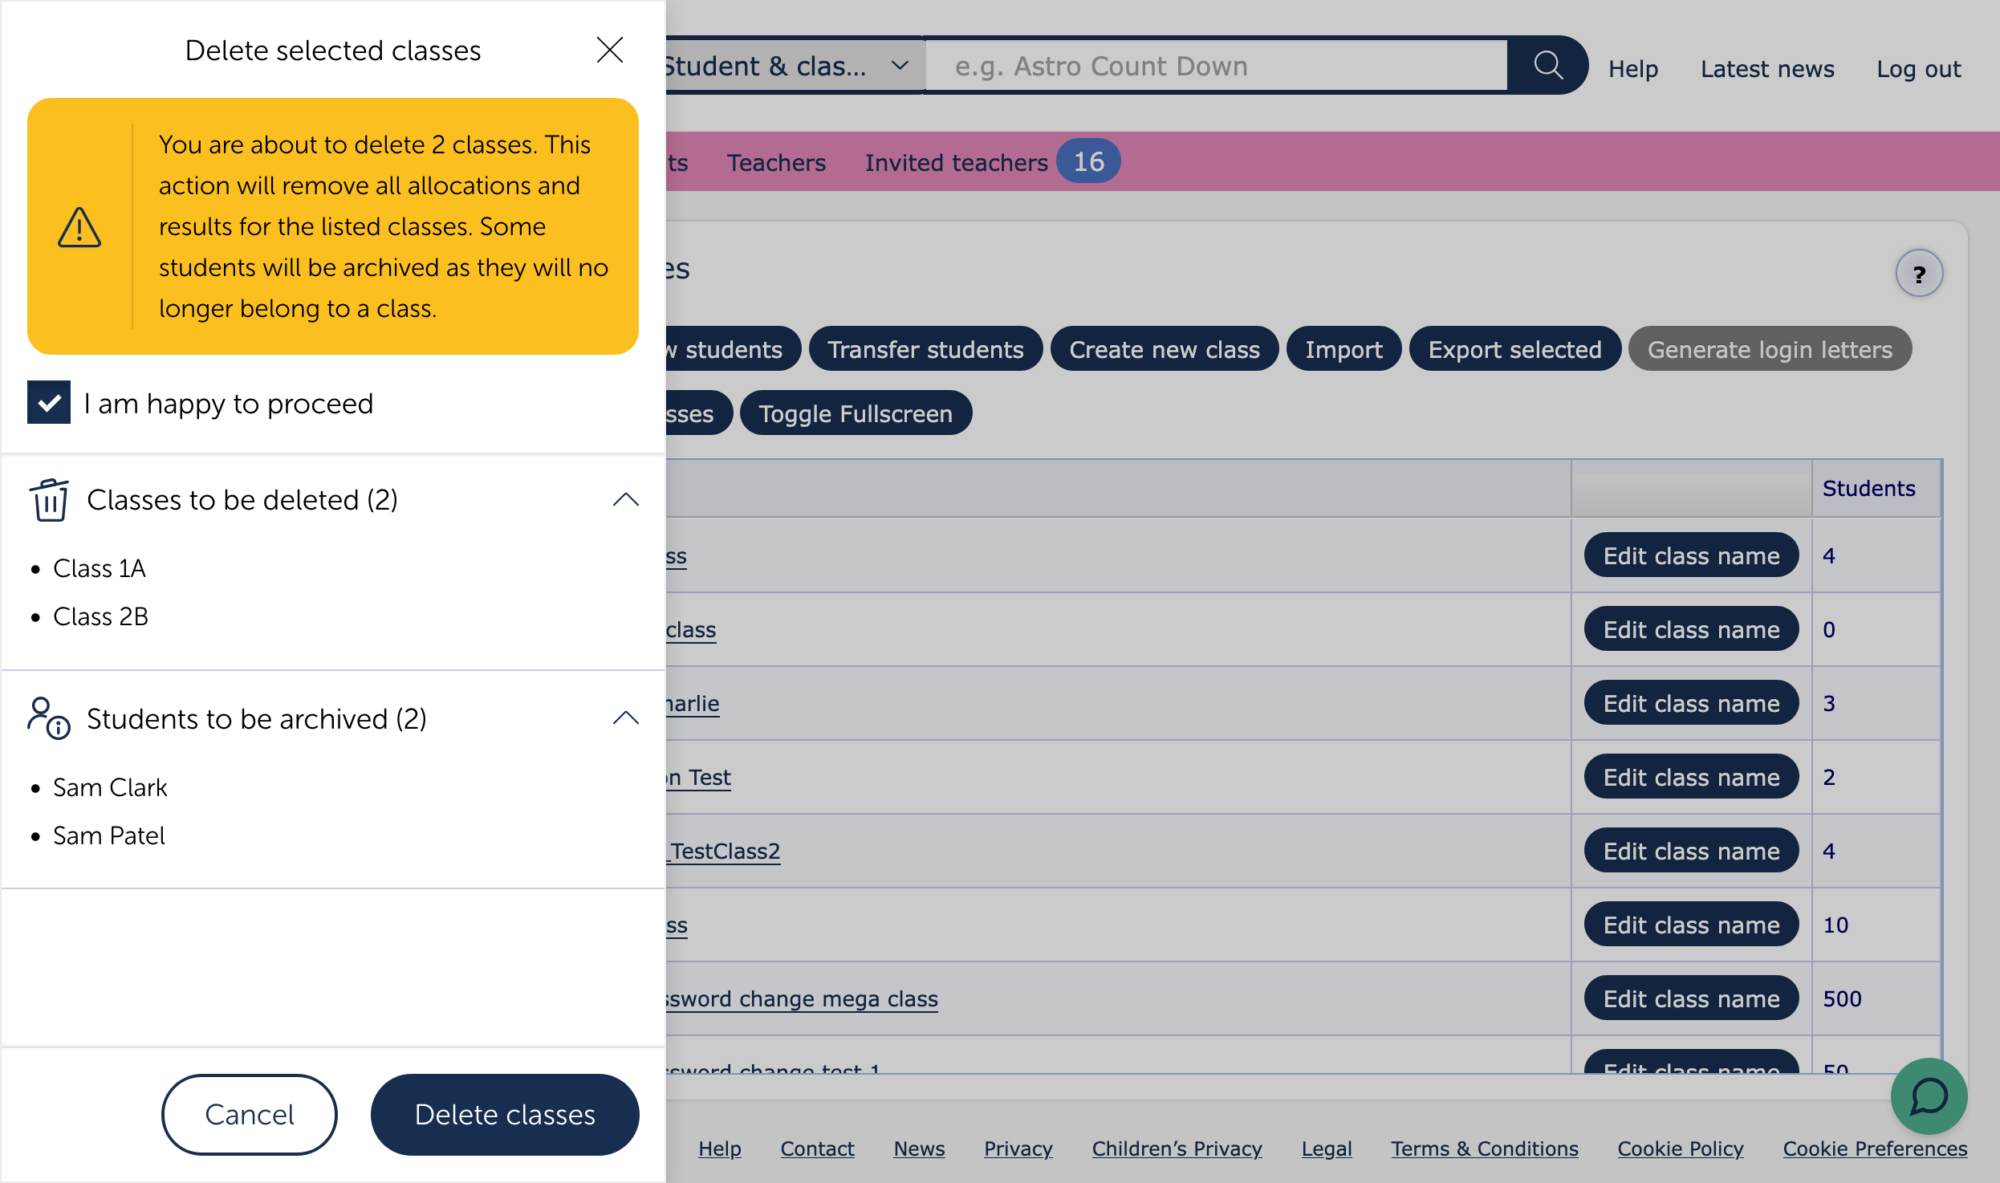Open the Student & class search dropdown

[x=790, y=66]
